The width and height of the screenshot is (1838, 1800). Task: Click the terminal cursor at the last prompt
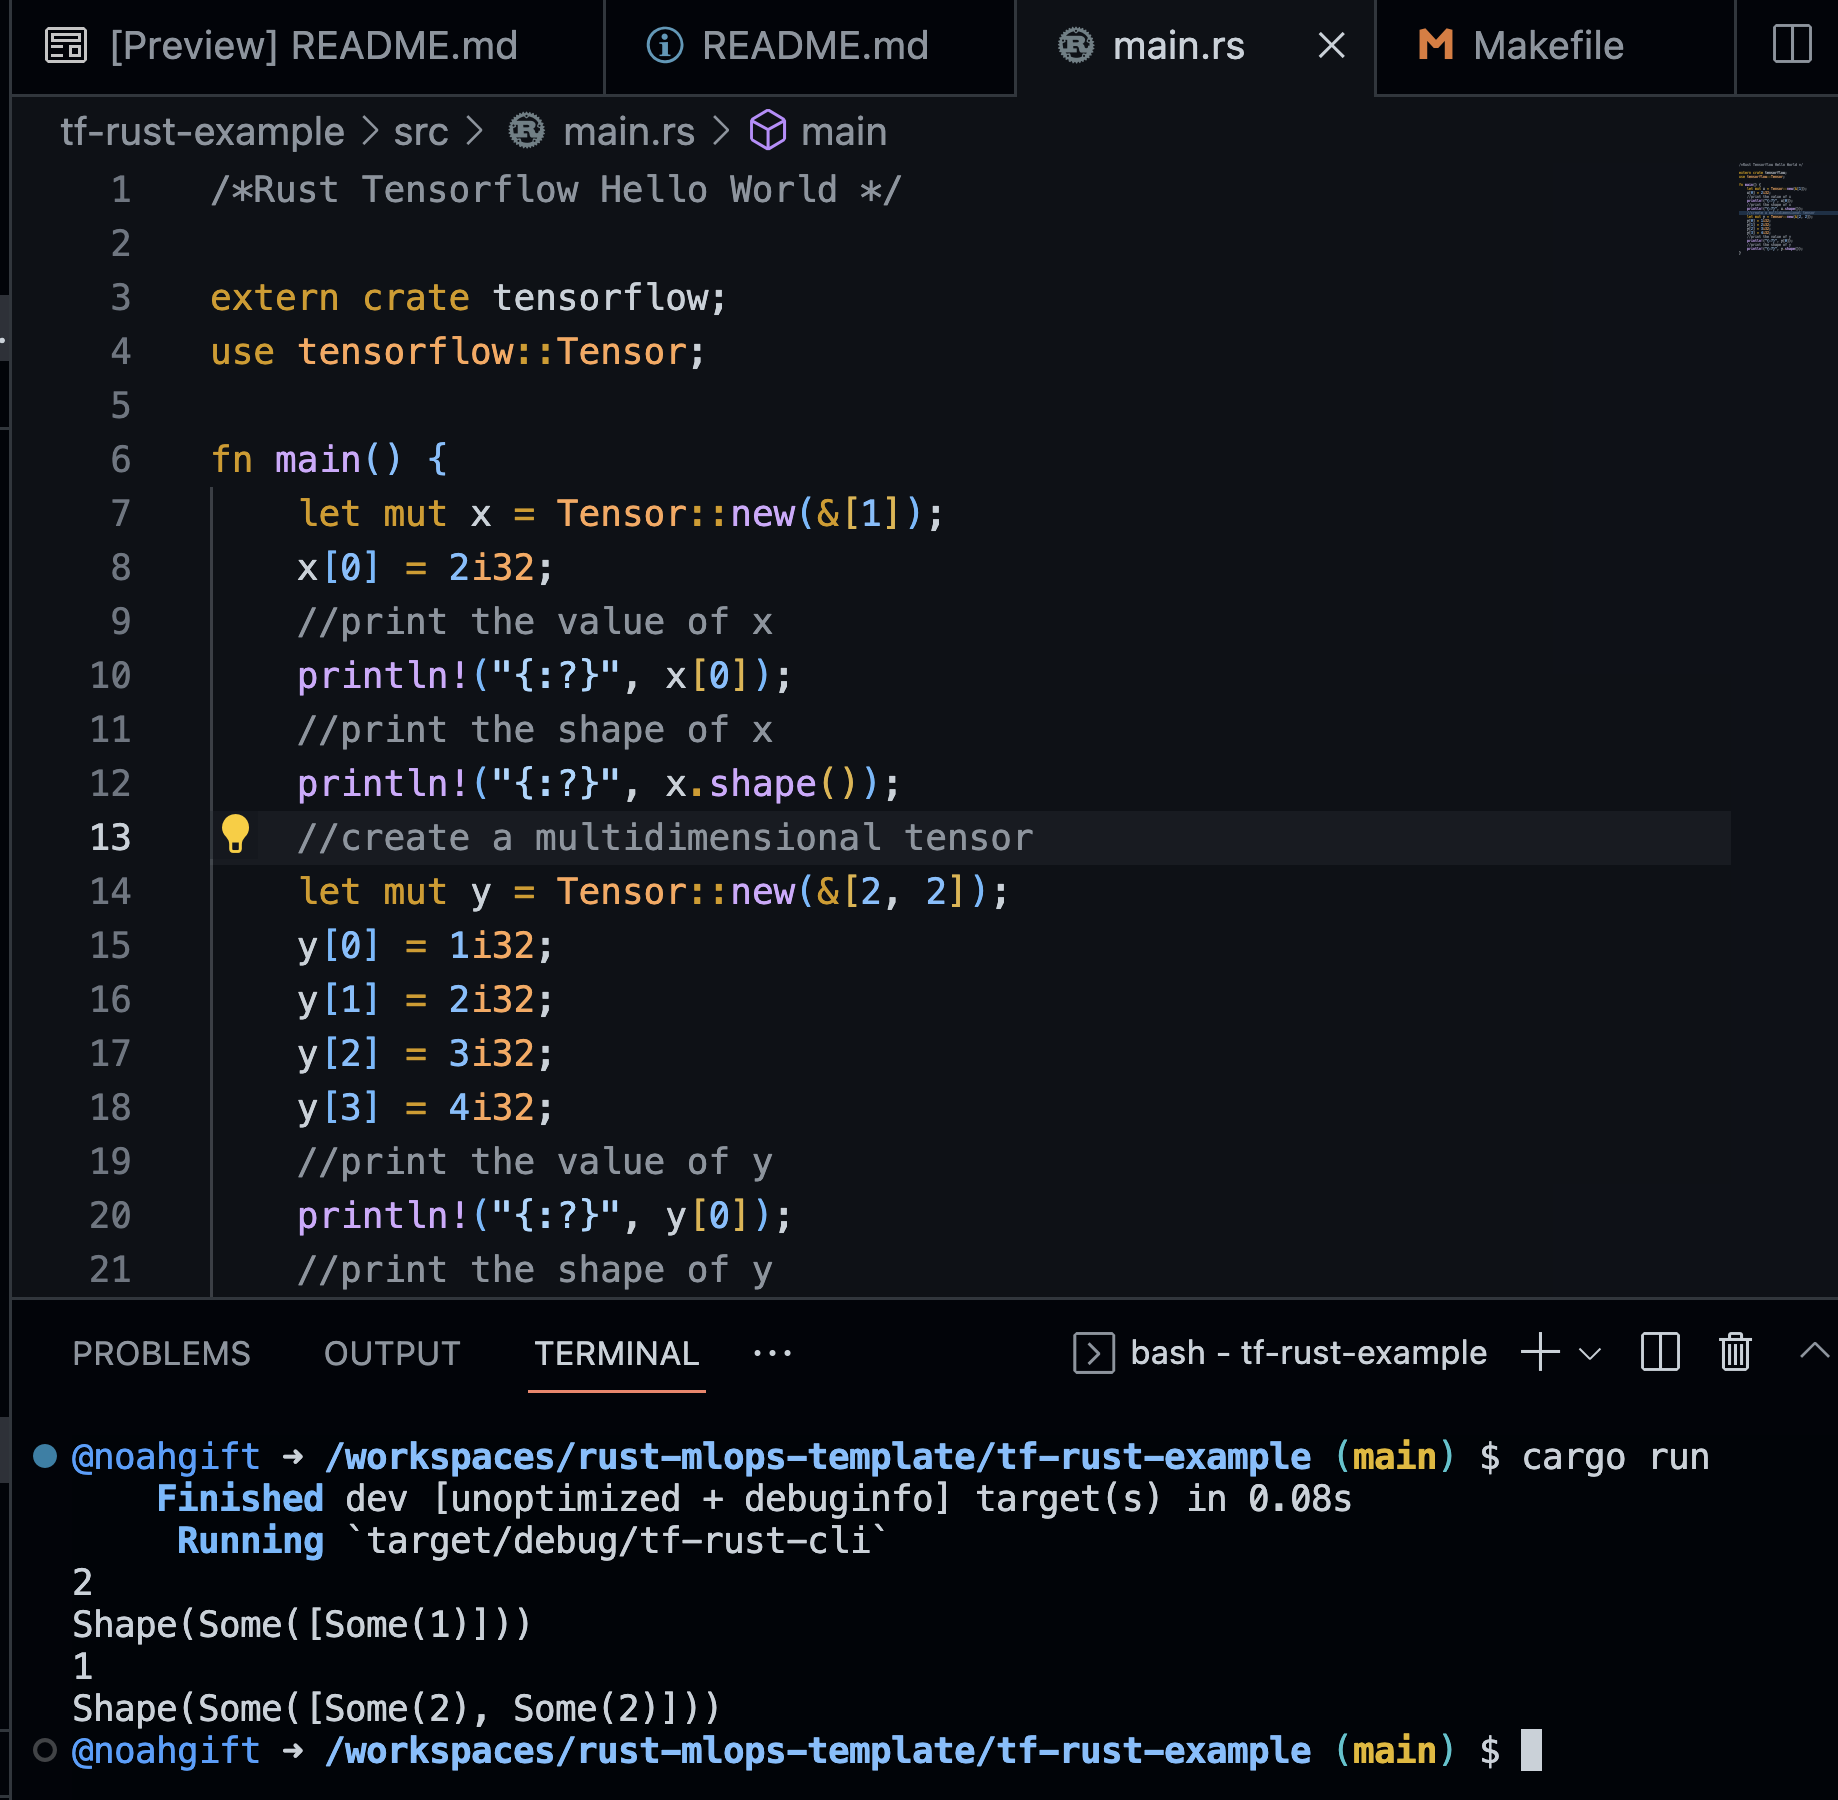[x=1531, y=1750]
